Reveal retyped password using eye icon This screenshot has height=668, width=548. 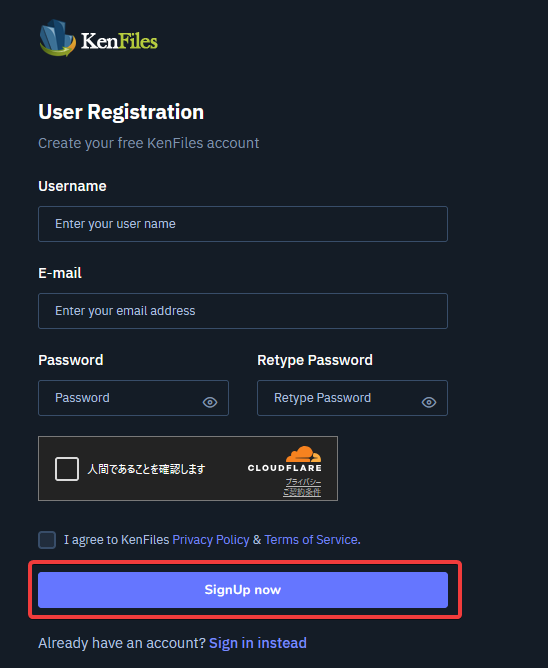click(x=429, y=402)
